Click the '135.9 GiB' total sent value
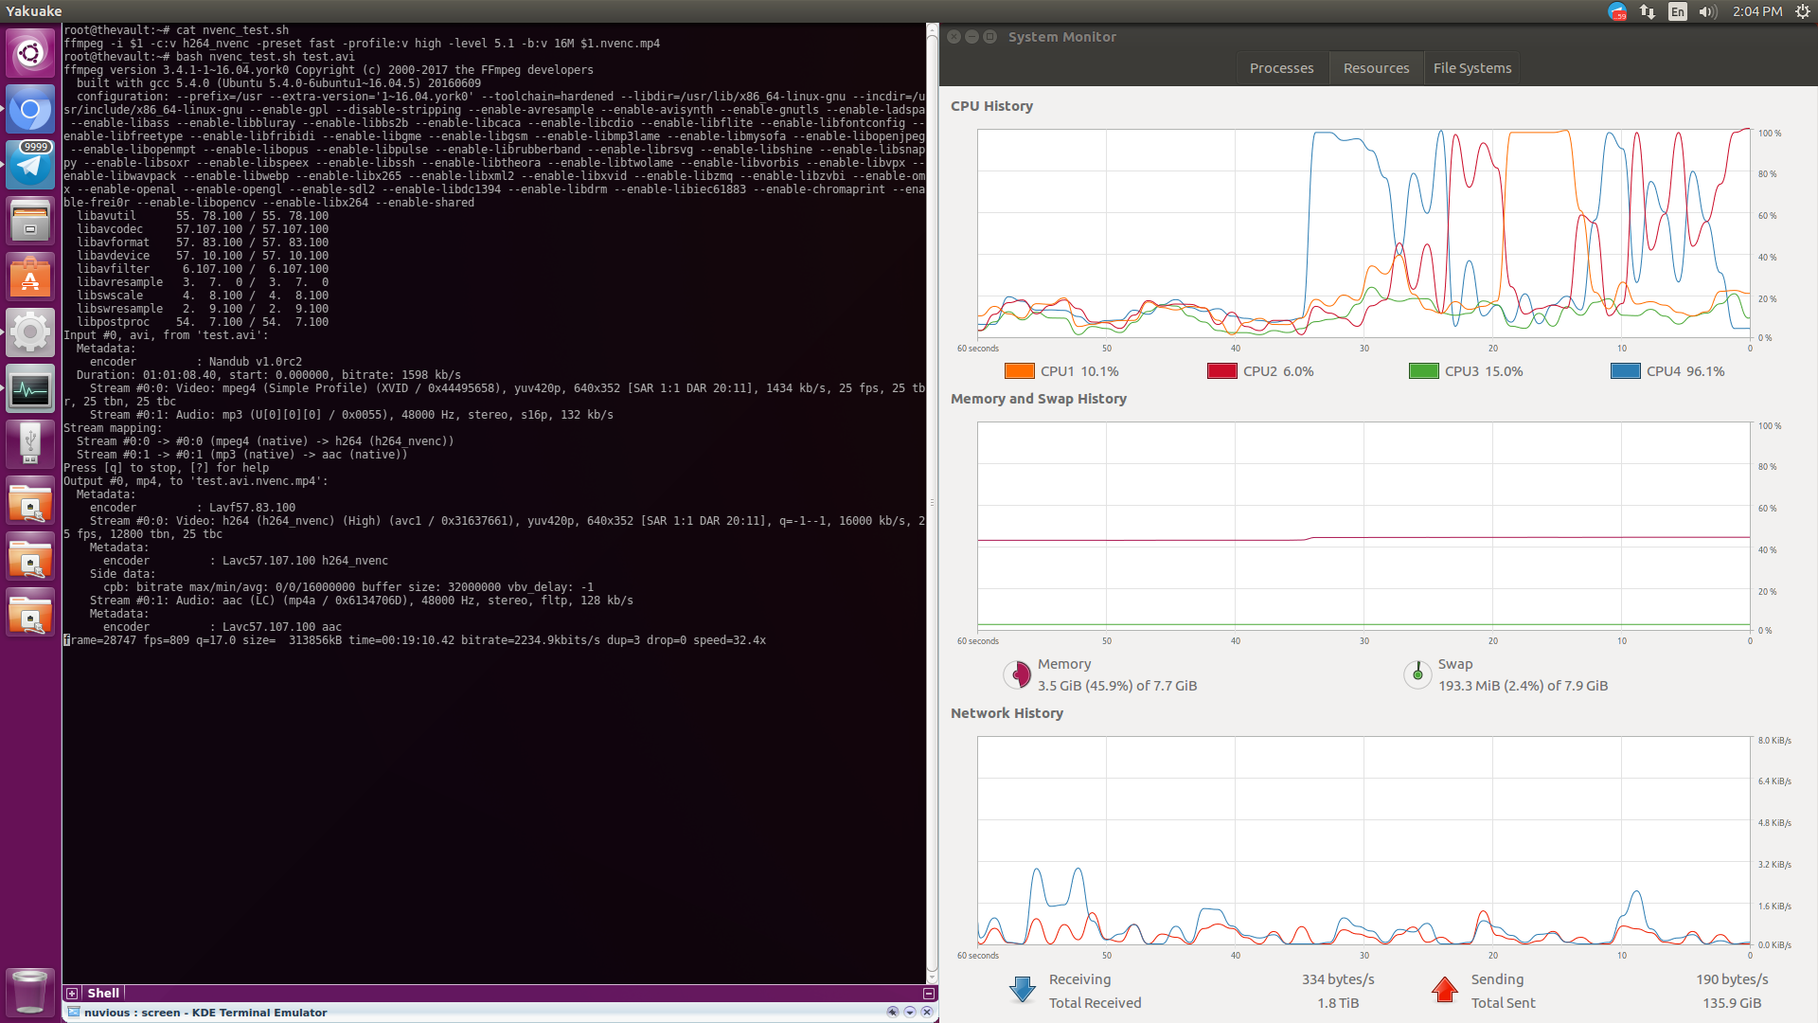The width and height of the screenshot is (1818, 1023). pyautogui.click(x=1732, y=1003)
